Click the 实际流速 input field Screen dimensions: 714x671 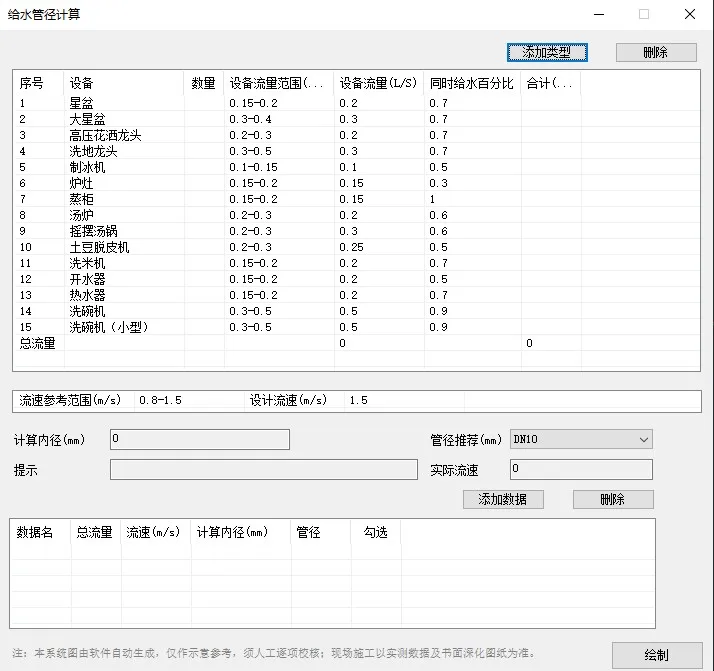(581, 469)
